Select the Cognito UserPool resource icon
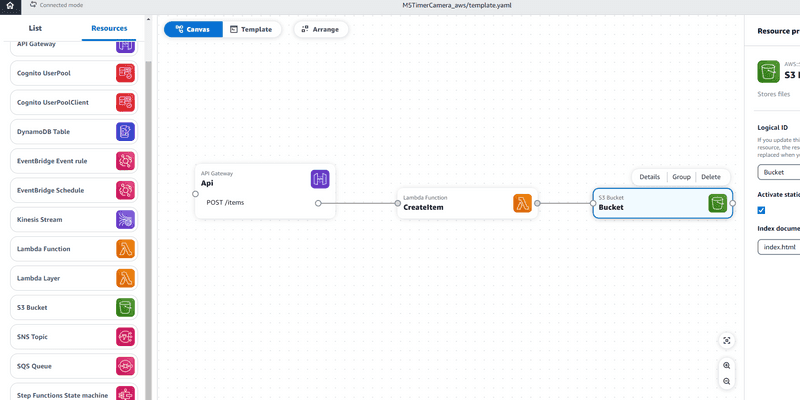 click(126, 73)
